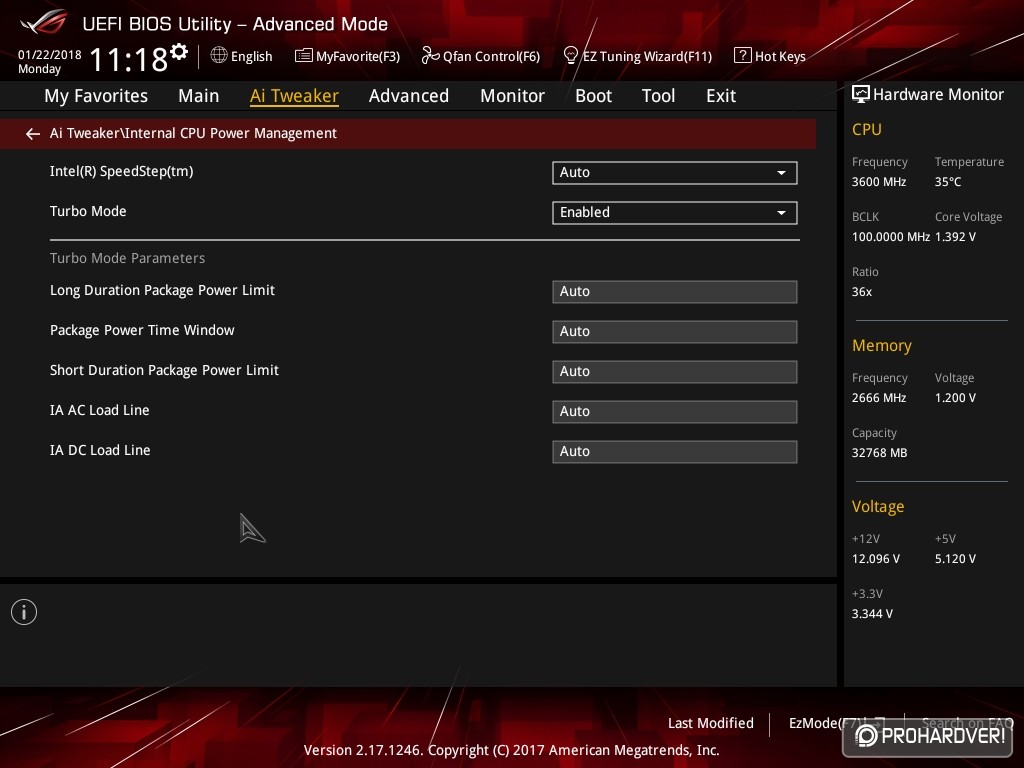Click the 01/22/2018 date text
This screenshot has height=768, width=1024.
click(x=50, y=55)
